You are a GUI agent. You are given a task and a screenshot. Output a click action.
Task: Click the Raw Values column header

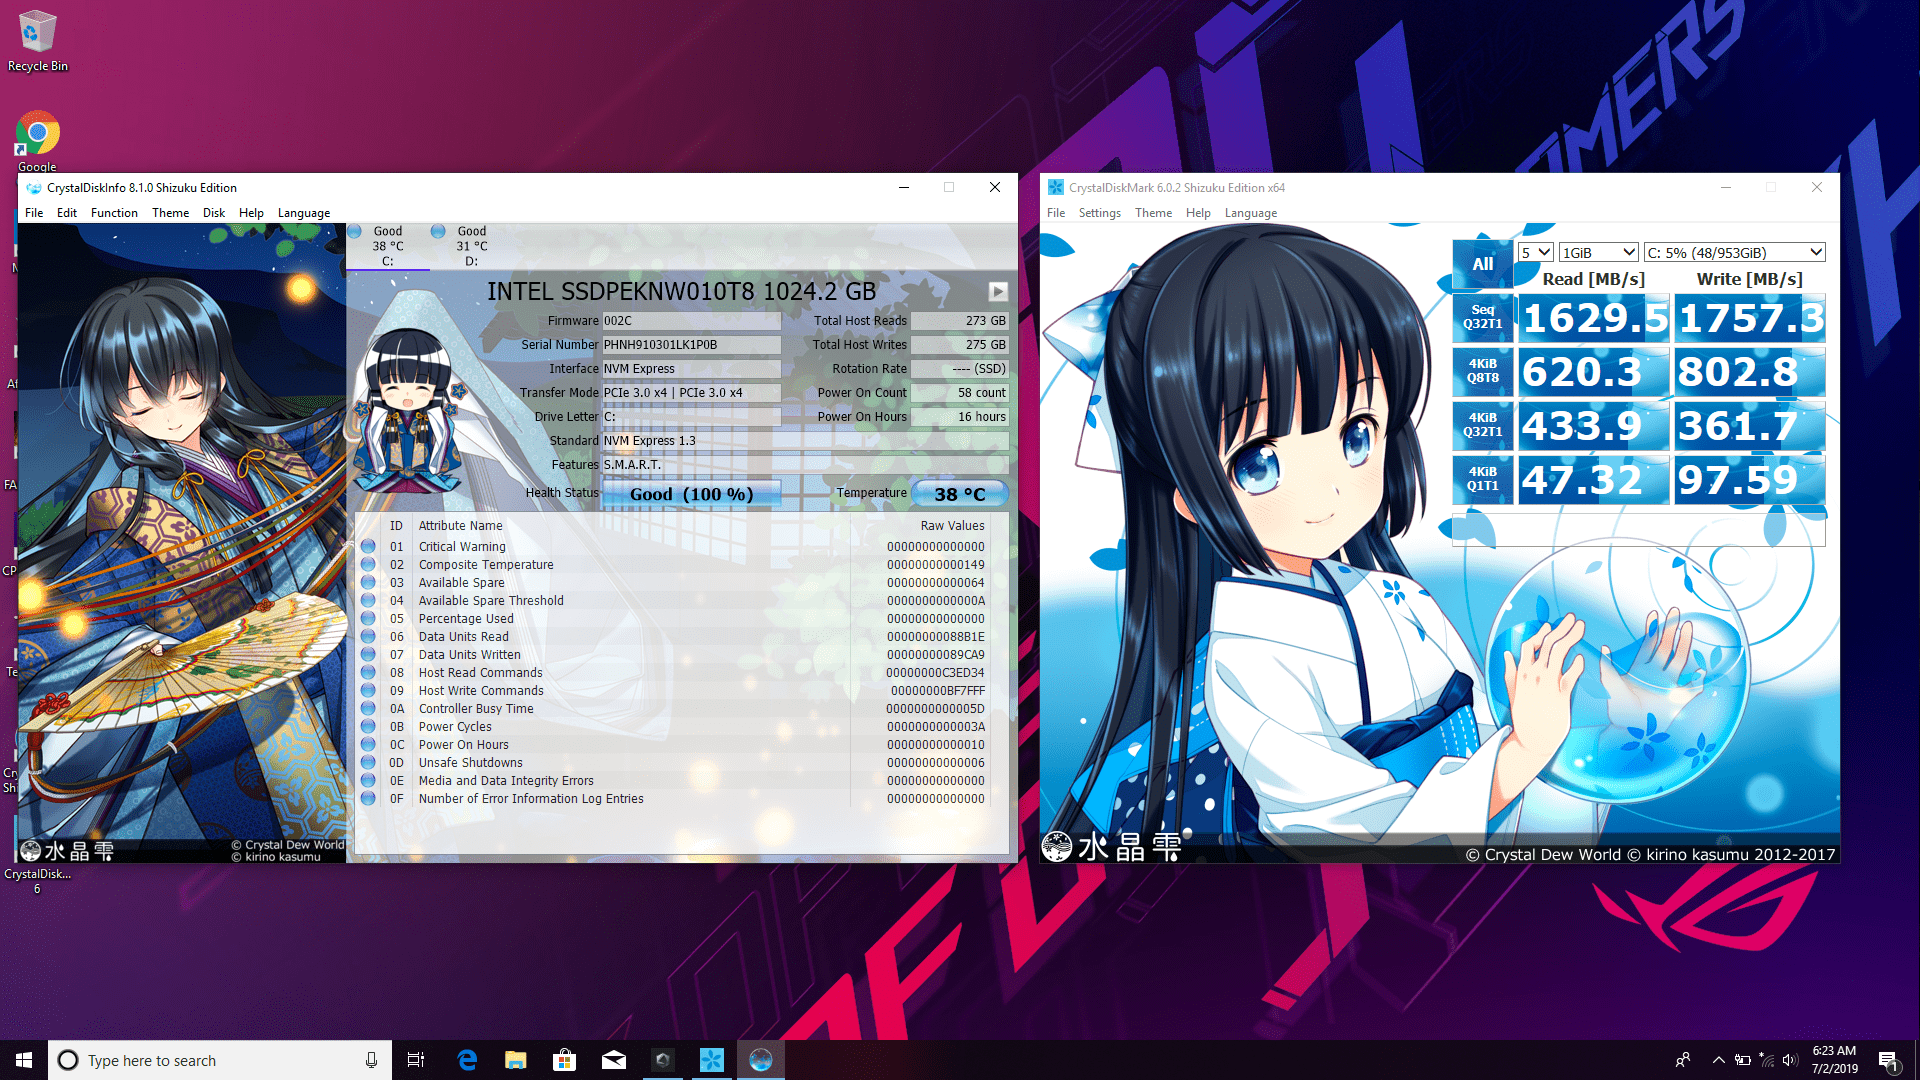[x=952, y=526]
